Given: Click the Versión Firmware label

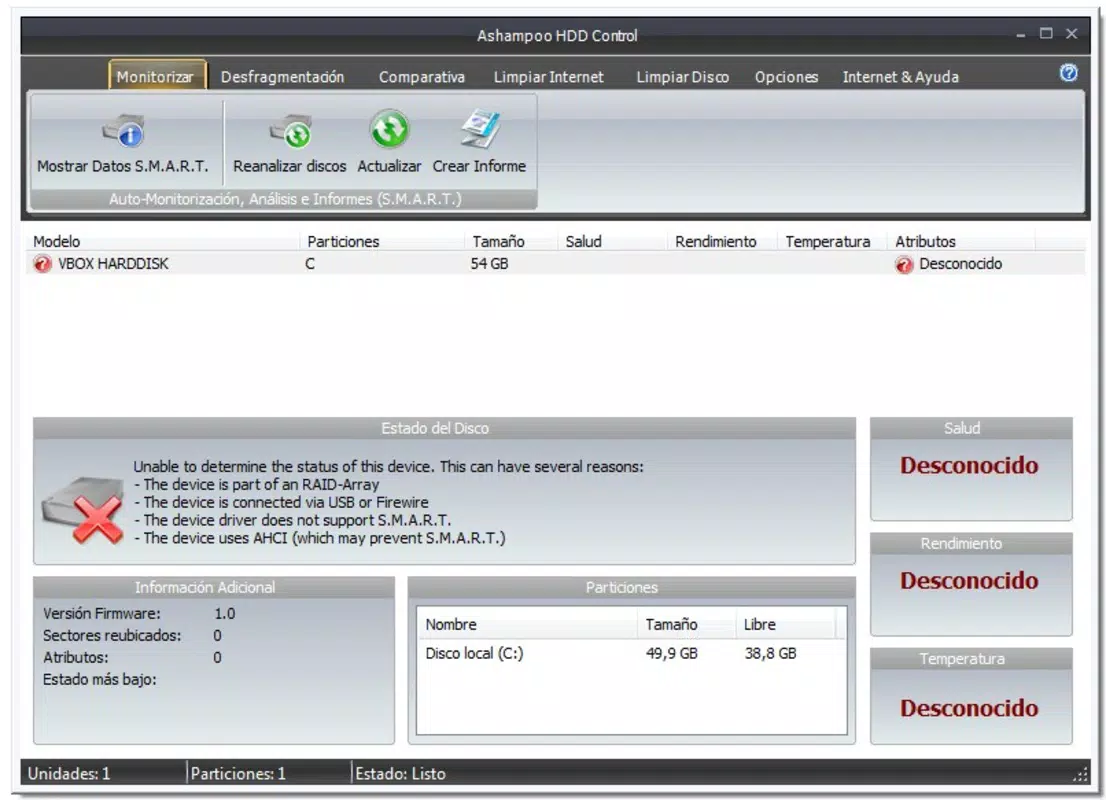Looking at the screenshot, I should pyautogui.click(x=102, y=614).
